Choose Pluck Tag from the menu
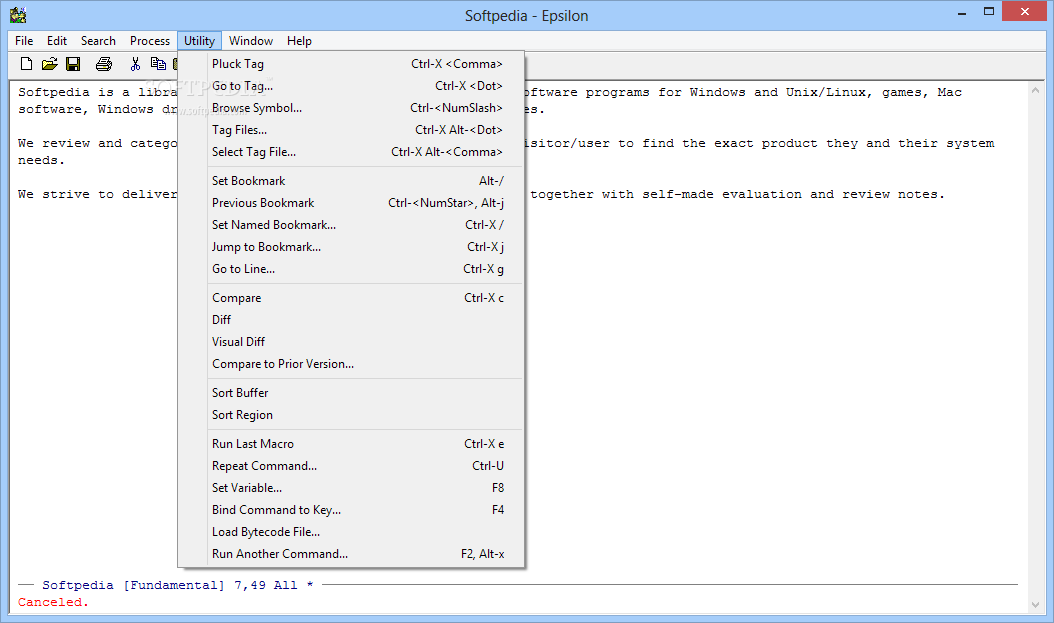The height and width of the screenshot is (623, 1054). tap(351, 64)
